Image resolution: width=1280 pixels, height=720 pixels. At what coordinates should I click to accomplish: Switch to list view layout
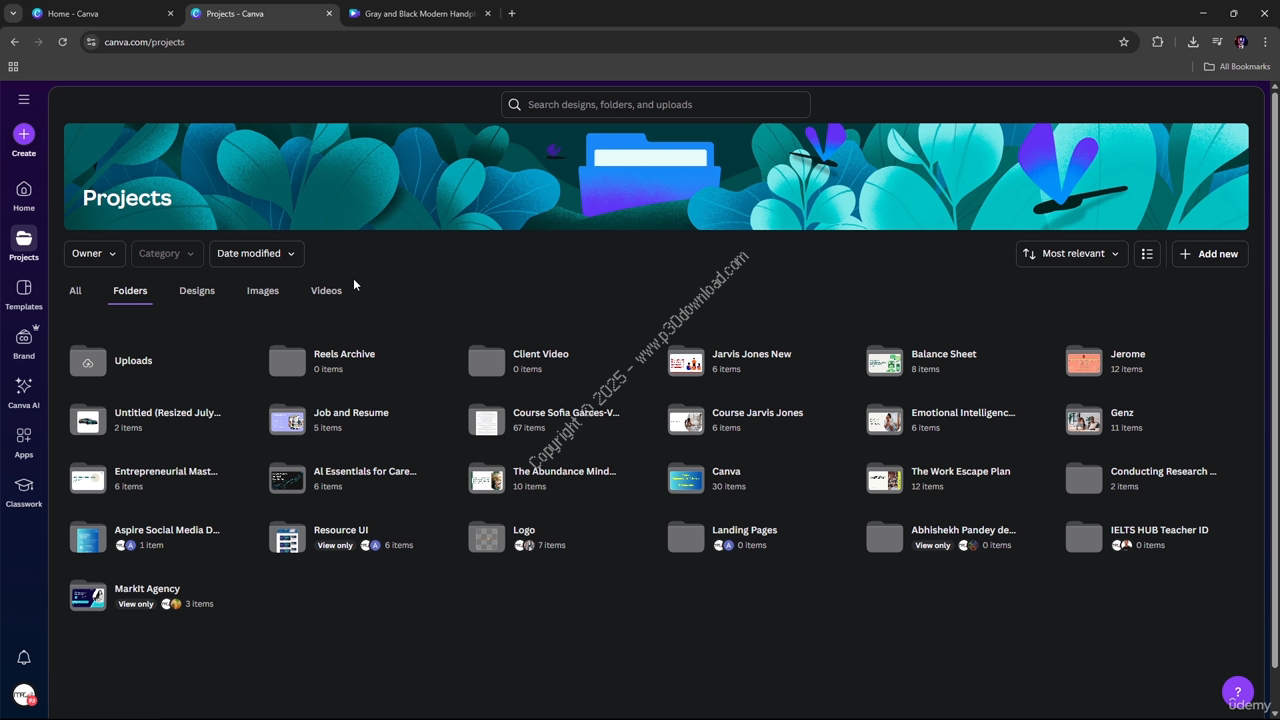coord(1147,254)
